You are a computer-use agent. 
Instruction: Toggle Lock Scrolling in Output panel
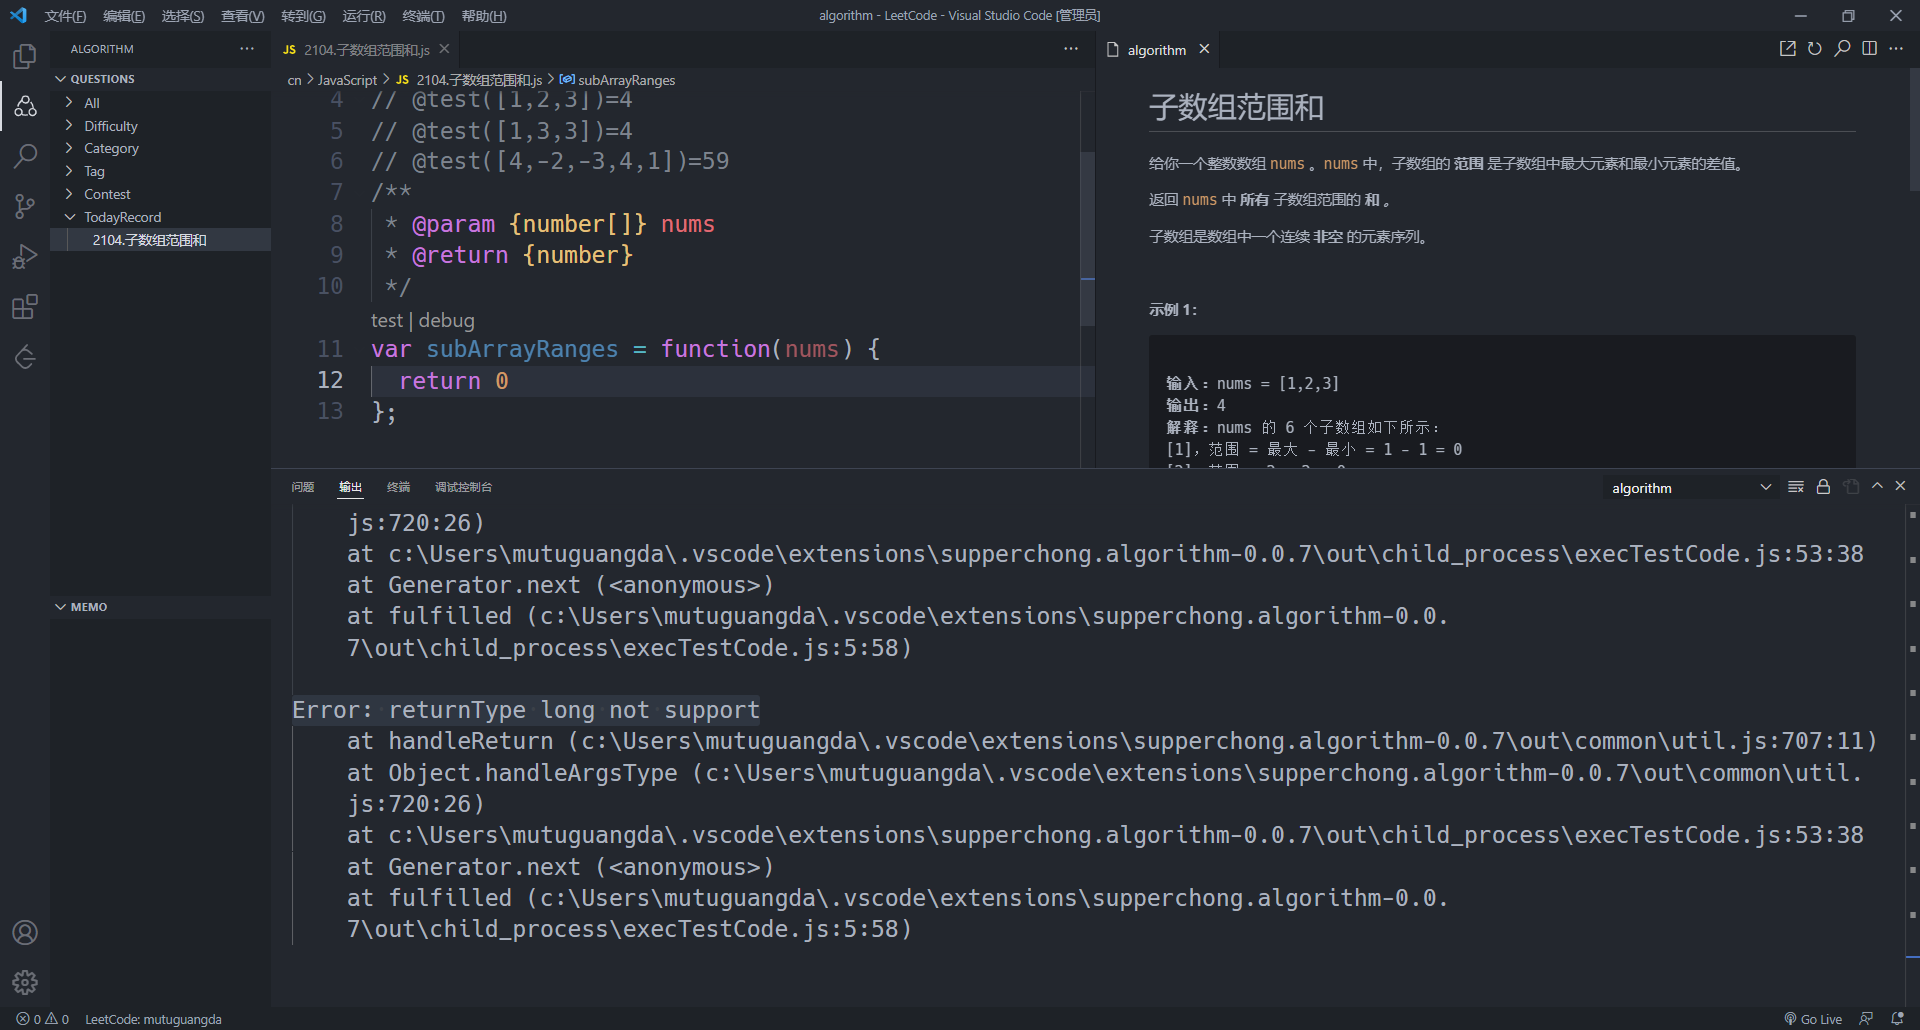click(x=1823, y=487)
